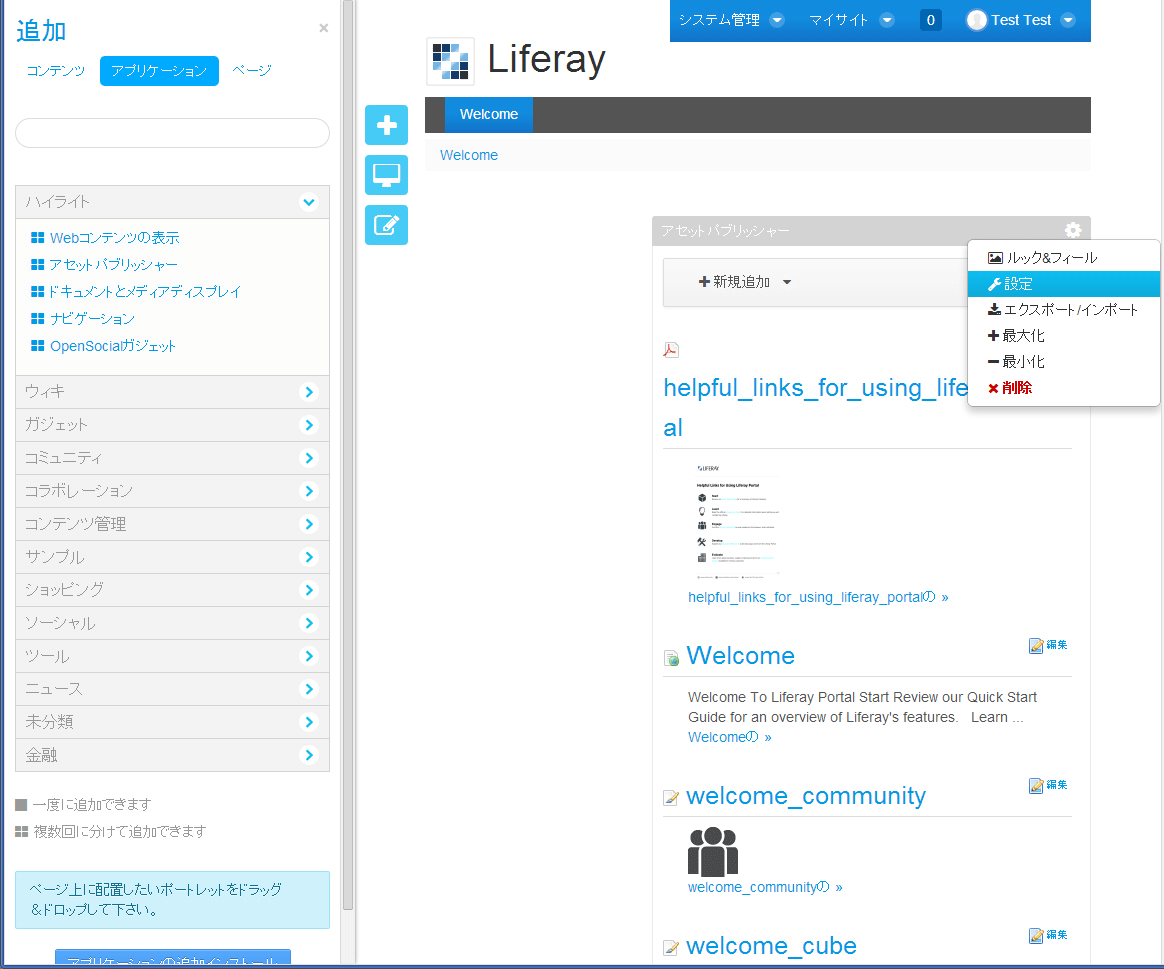Open the device preview monitor icon
The height and width of the screenshot is (969, 1164).
coord(386,175)
